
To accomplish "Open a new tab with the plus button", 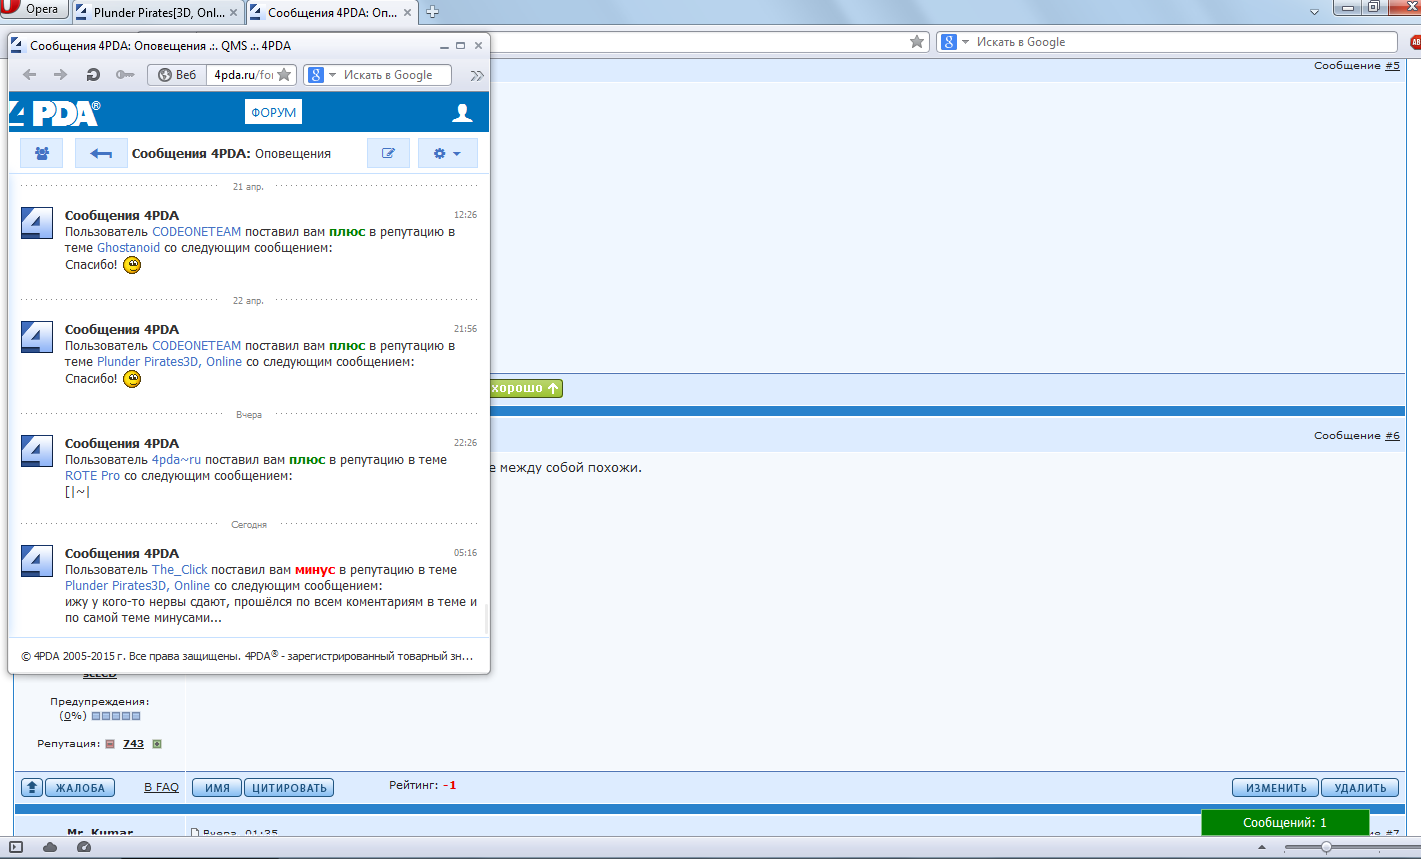I will pyautogui.click(x=434, y=13).
